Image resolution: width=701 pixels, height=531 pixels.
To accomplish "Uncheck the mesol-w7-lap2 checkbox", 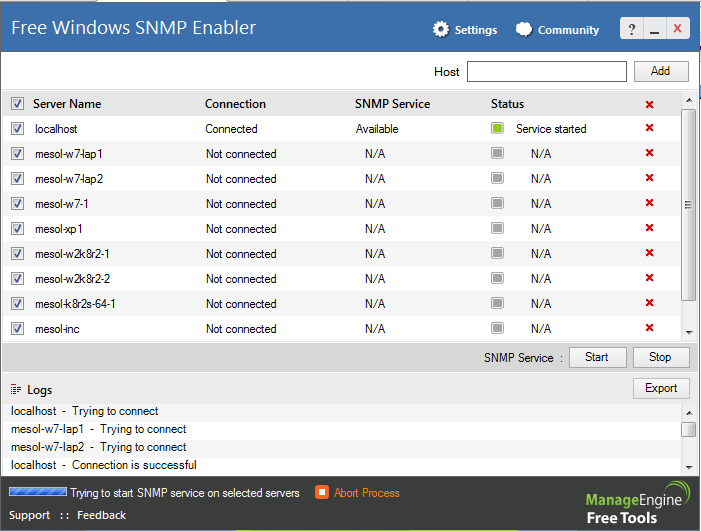I will (x=17, y=179).
